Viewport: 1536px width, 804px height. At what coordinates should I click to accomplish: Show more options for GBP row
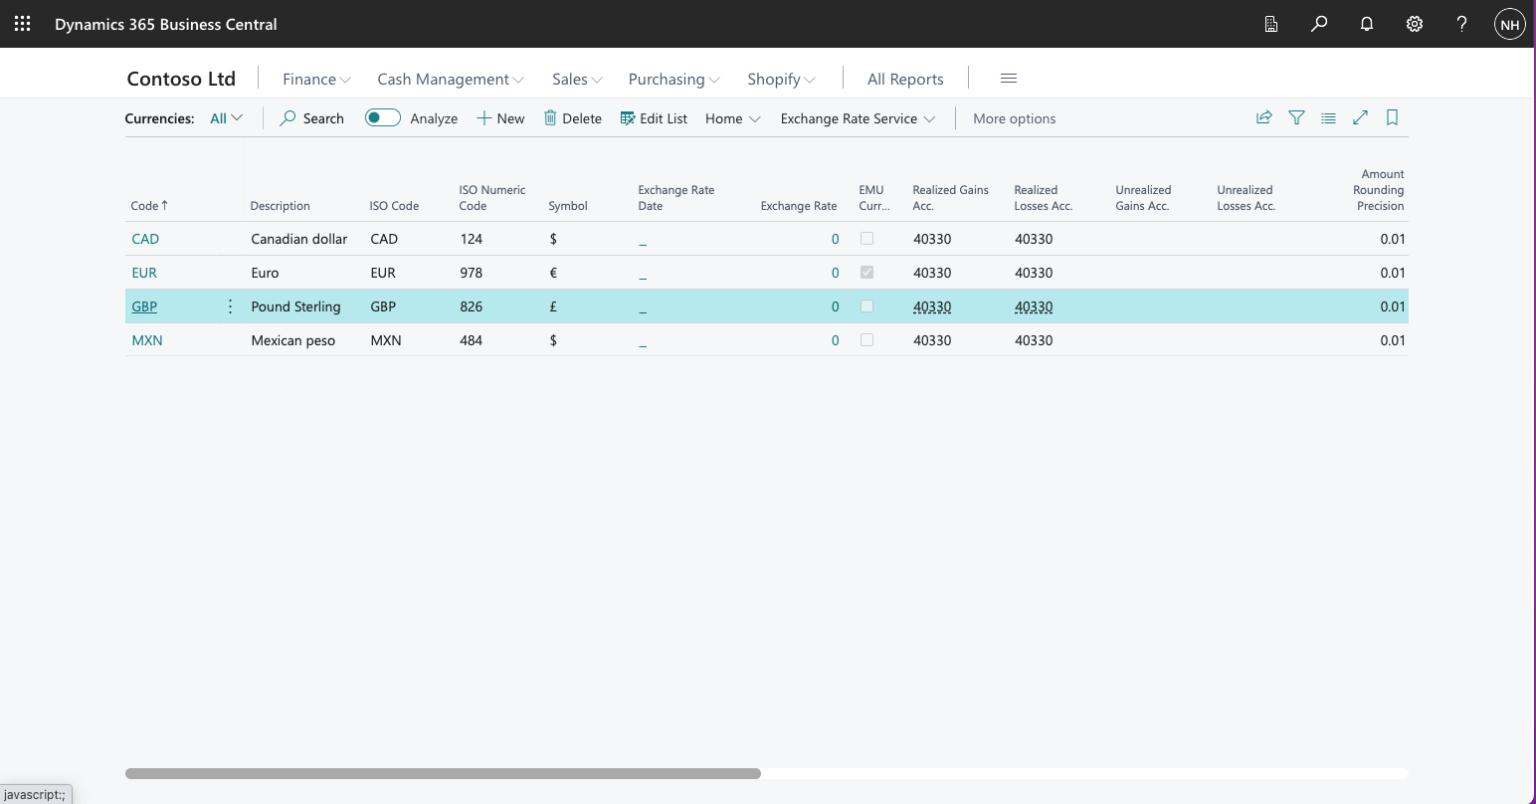[230, 307]
